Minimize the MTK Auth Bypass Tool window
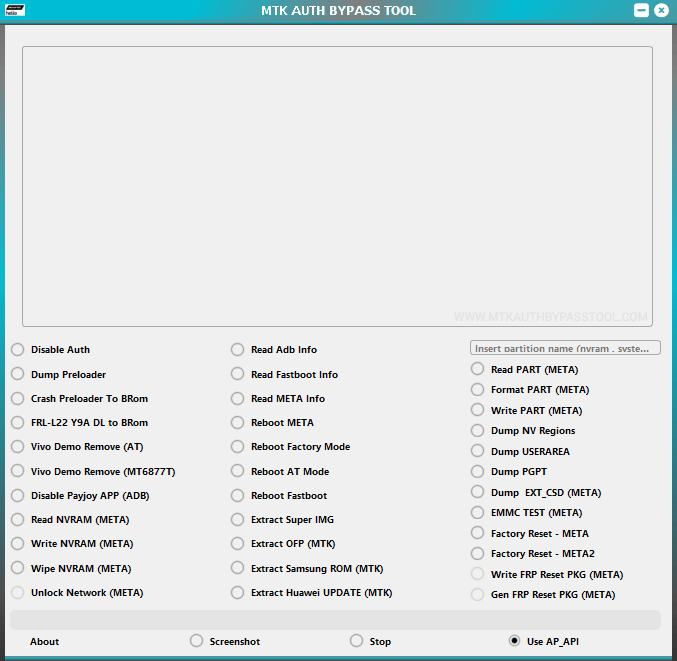This screenshot has height=661, width=677. (x=641, y=10)
